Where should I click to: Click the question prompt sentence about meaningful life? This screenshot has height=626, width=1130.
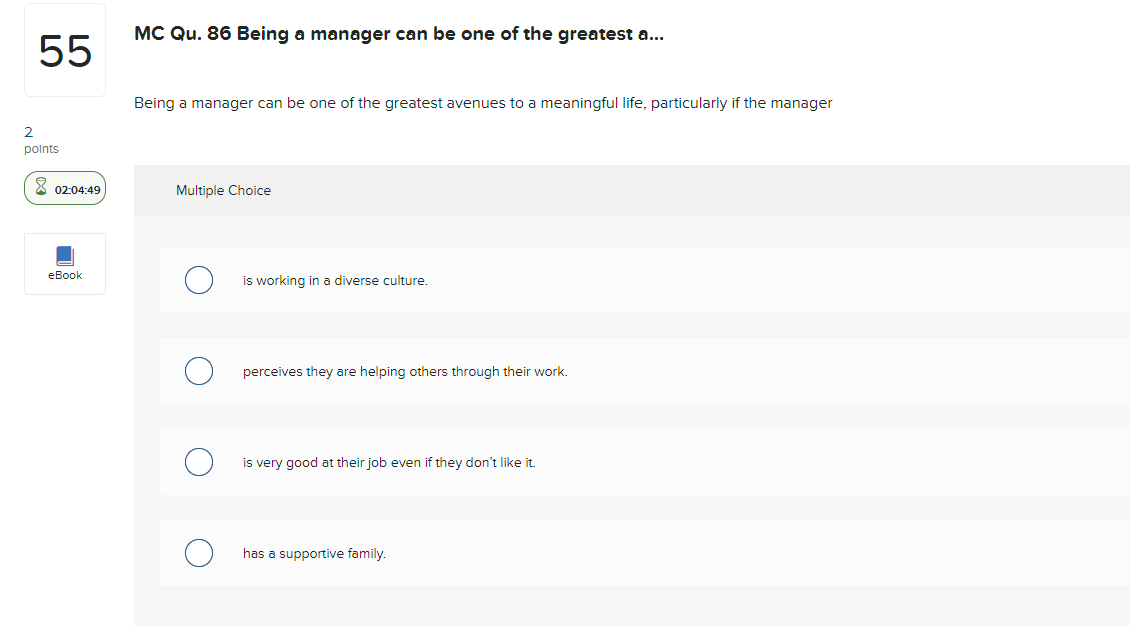pos(484,102)
